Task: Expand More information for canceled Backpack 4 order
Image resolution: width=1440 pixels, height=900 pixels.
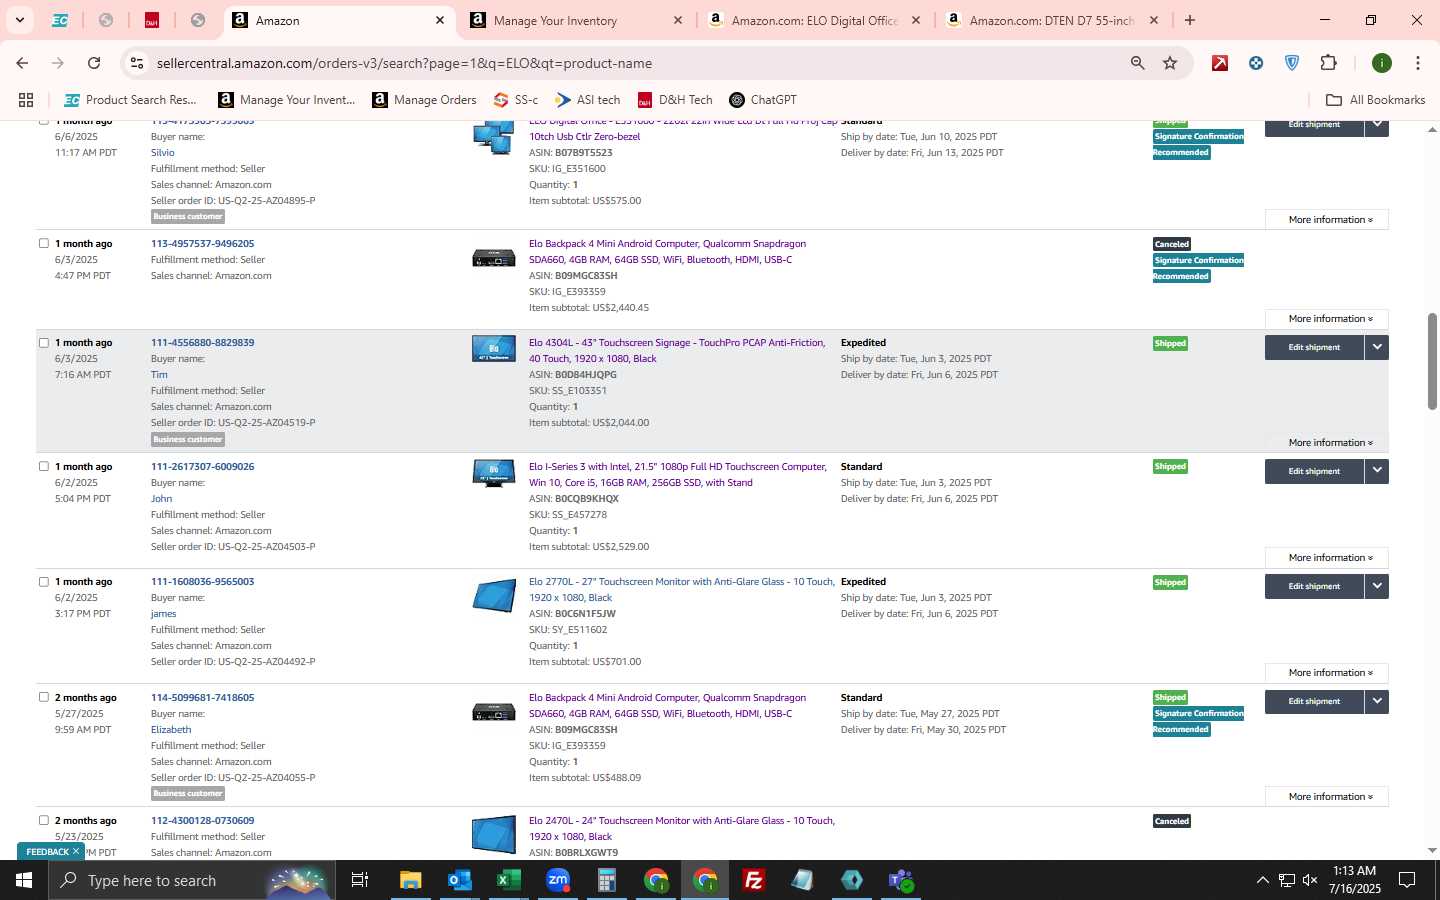Action: (x=1327, y=319)
